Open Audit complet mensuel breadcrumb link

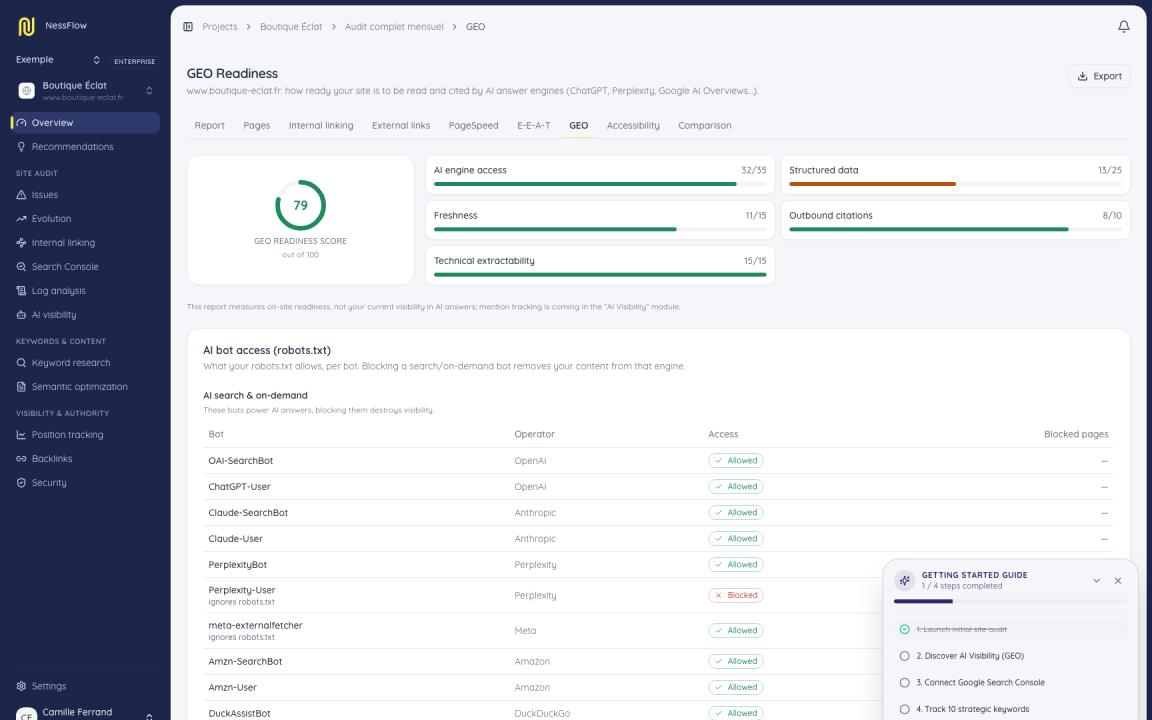[x=394, y=26]
